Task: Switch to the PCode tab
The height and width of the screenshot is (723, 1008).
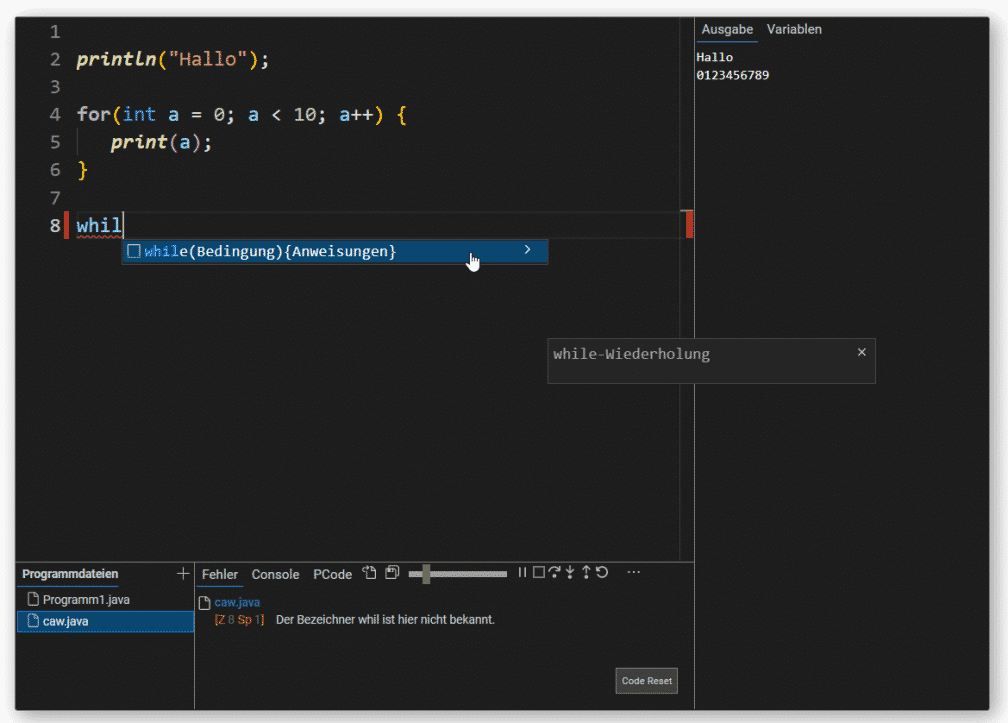Action: coord(332,575)
